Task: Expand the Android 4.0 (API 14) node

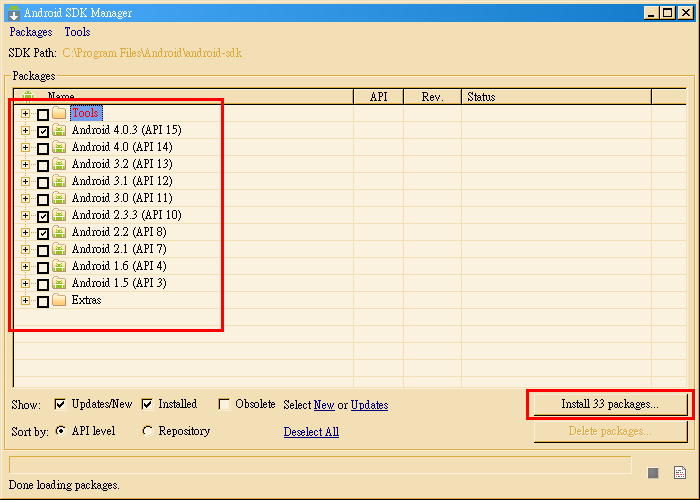Action: pos(25,147)
